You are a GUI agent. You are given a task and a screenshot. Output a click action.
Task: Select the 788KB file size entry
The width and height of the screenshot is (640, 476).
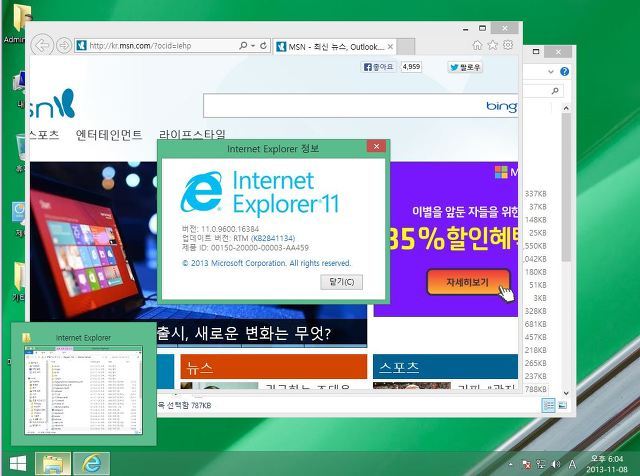(536, 389)
